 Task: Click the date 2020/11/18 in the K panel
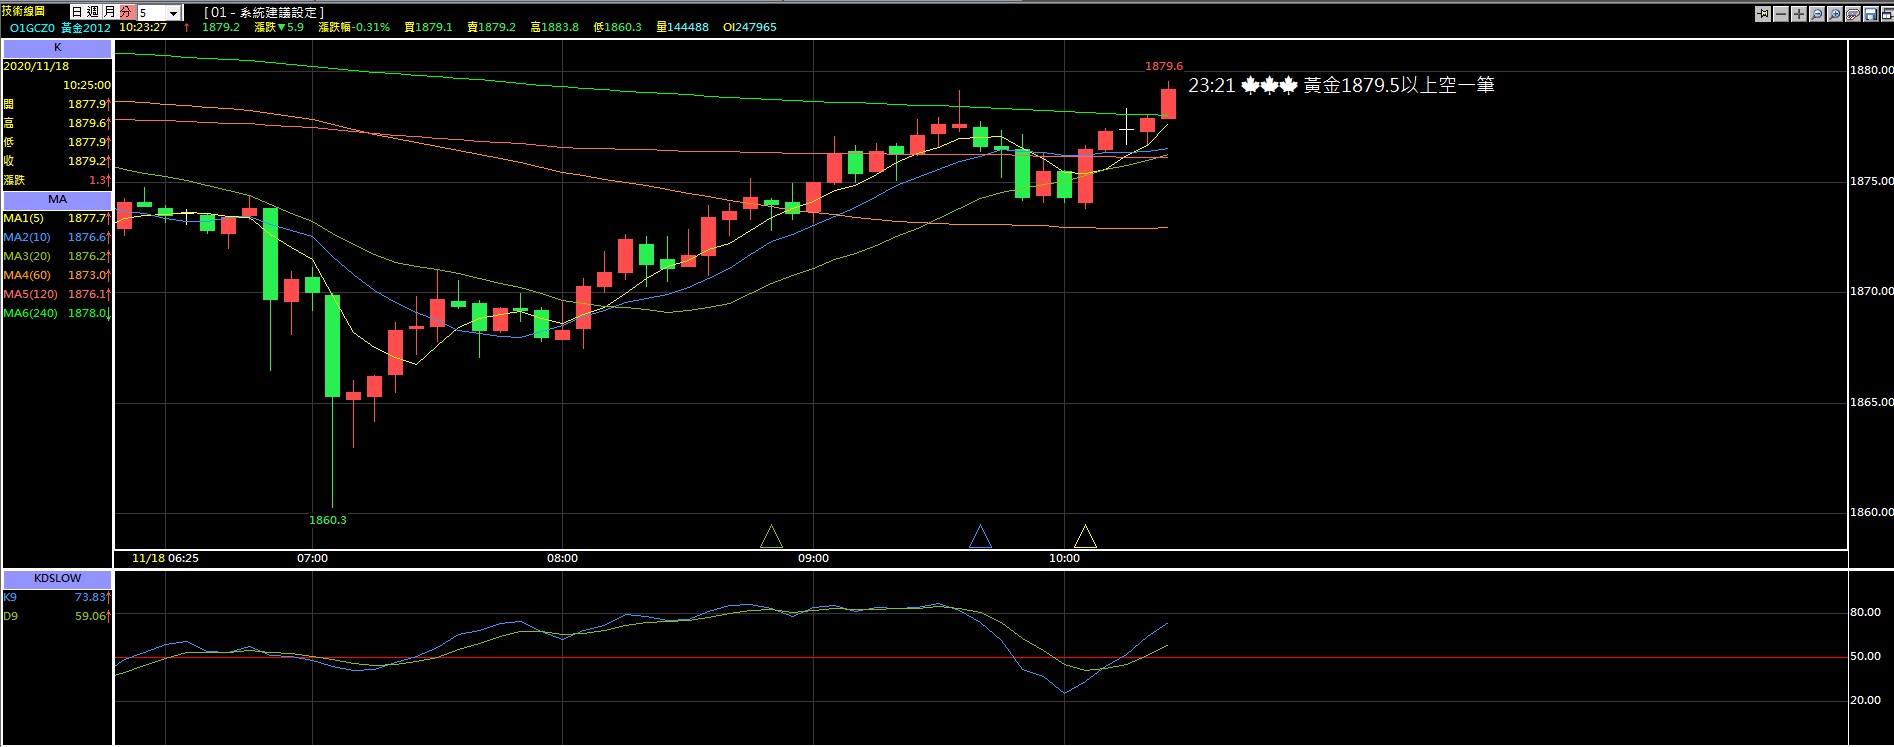(x=36, y=66)
